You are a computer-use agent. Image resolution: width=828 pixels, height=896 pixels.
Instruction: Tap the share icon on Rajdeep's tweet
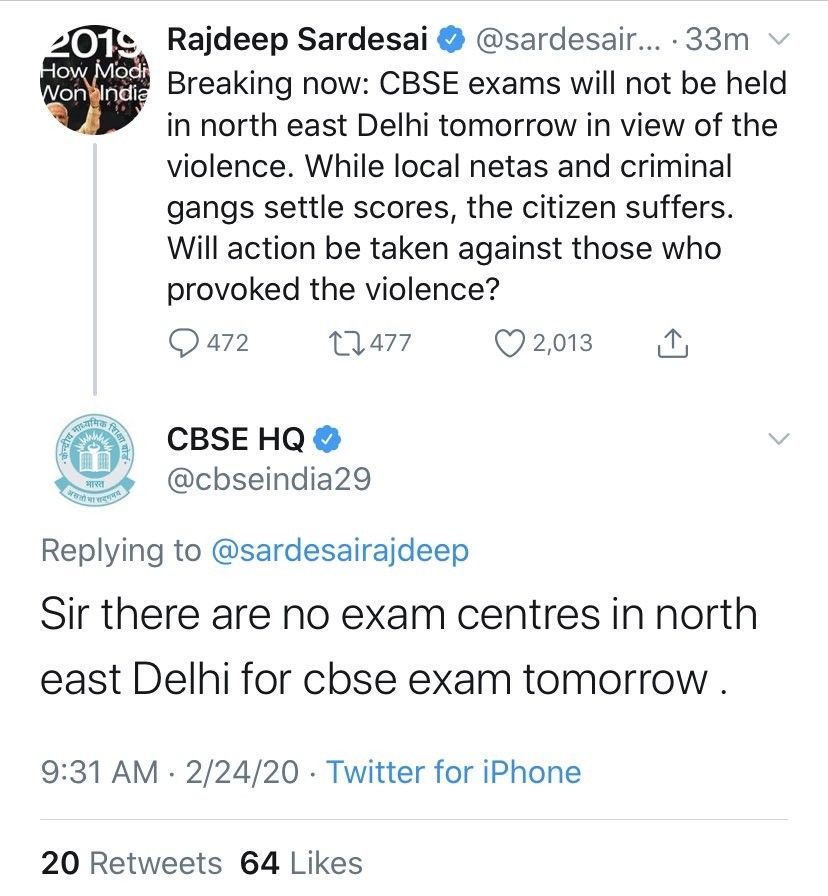(673, 343)
